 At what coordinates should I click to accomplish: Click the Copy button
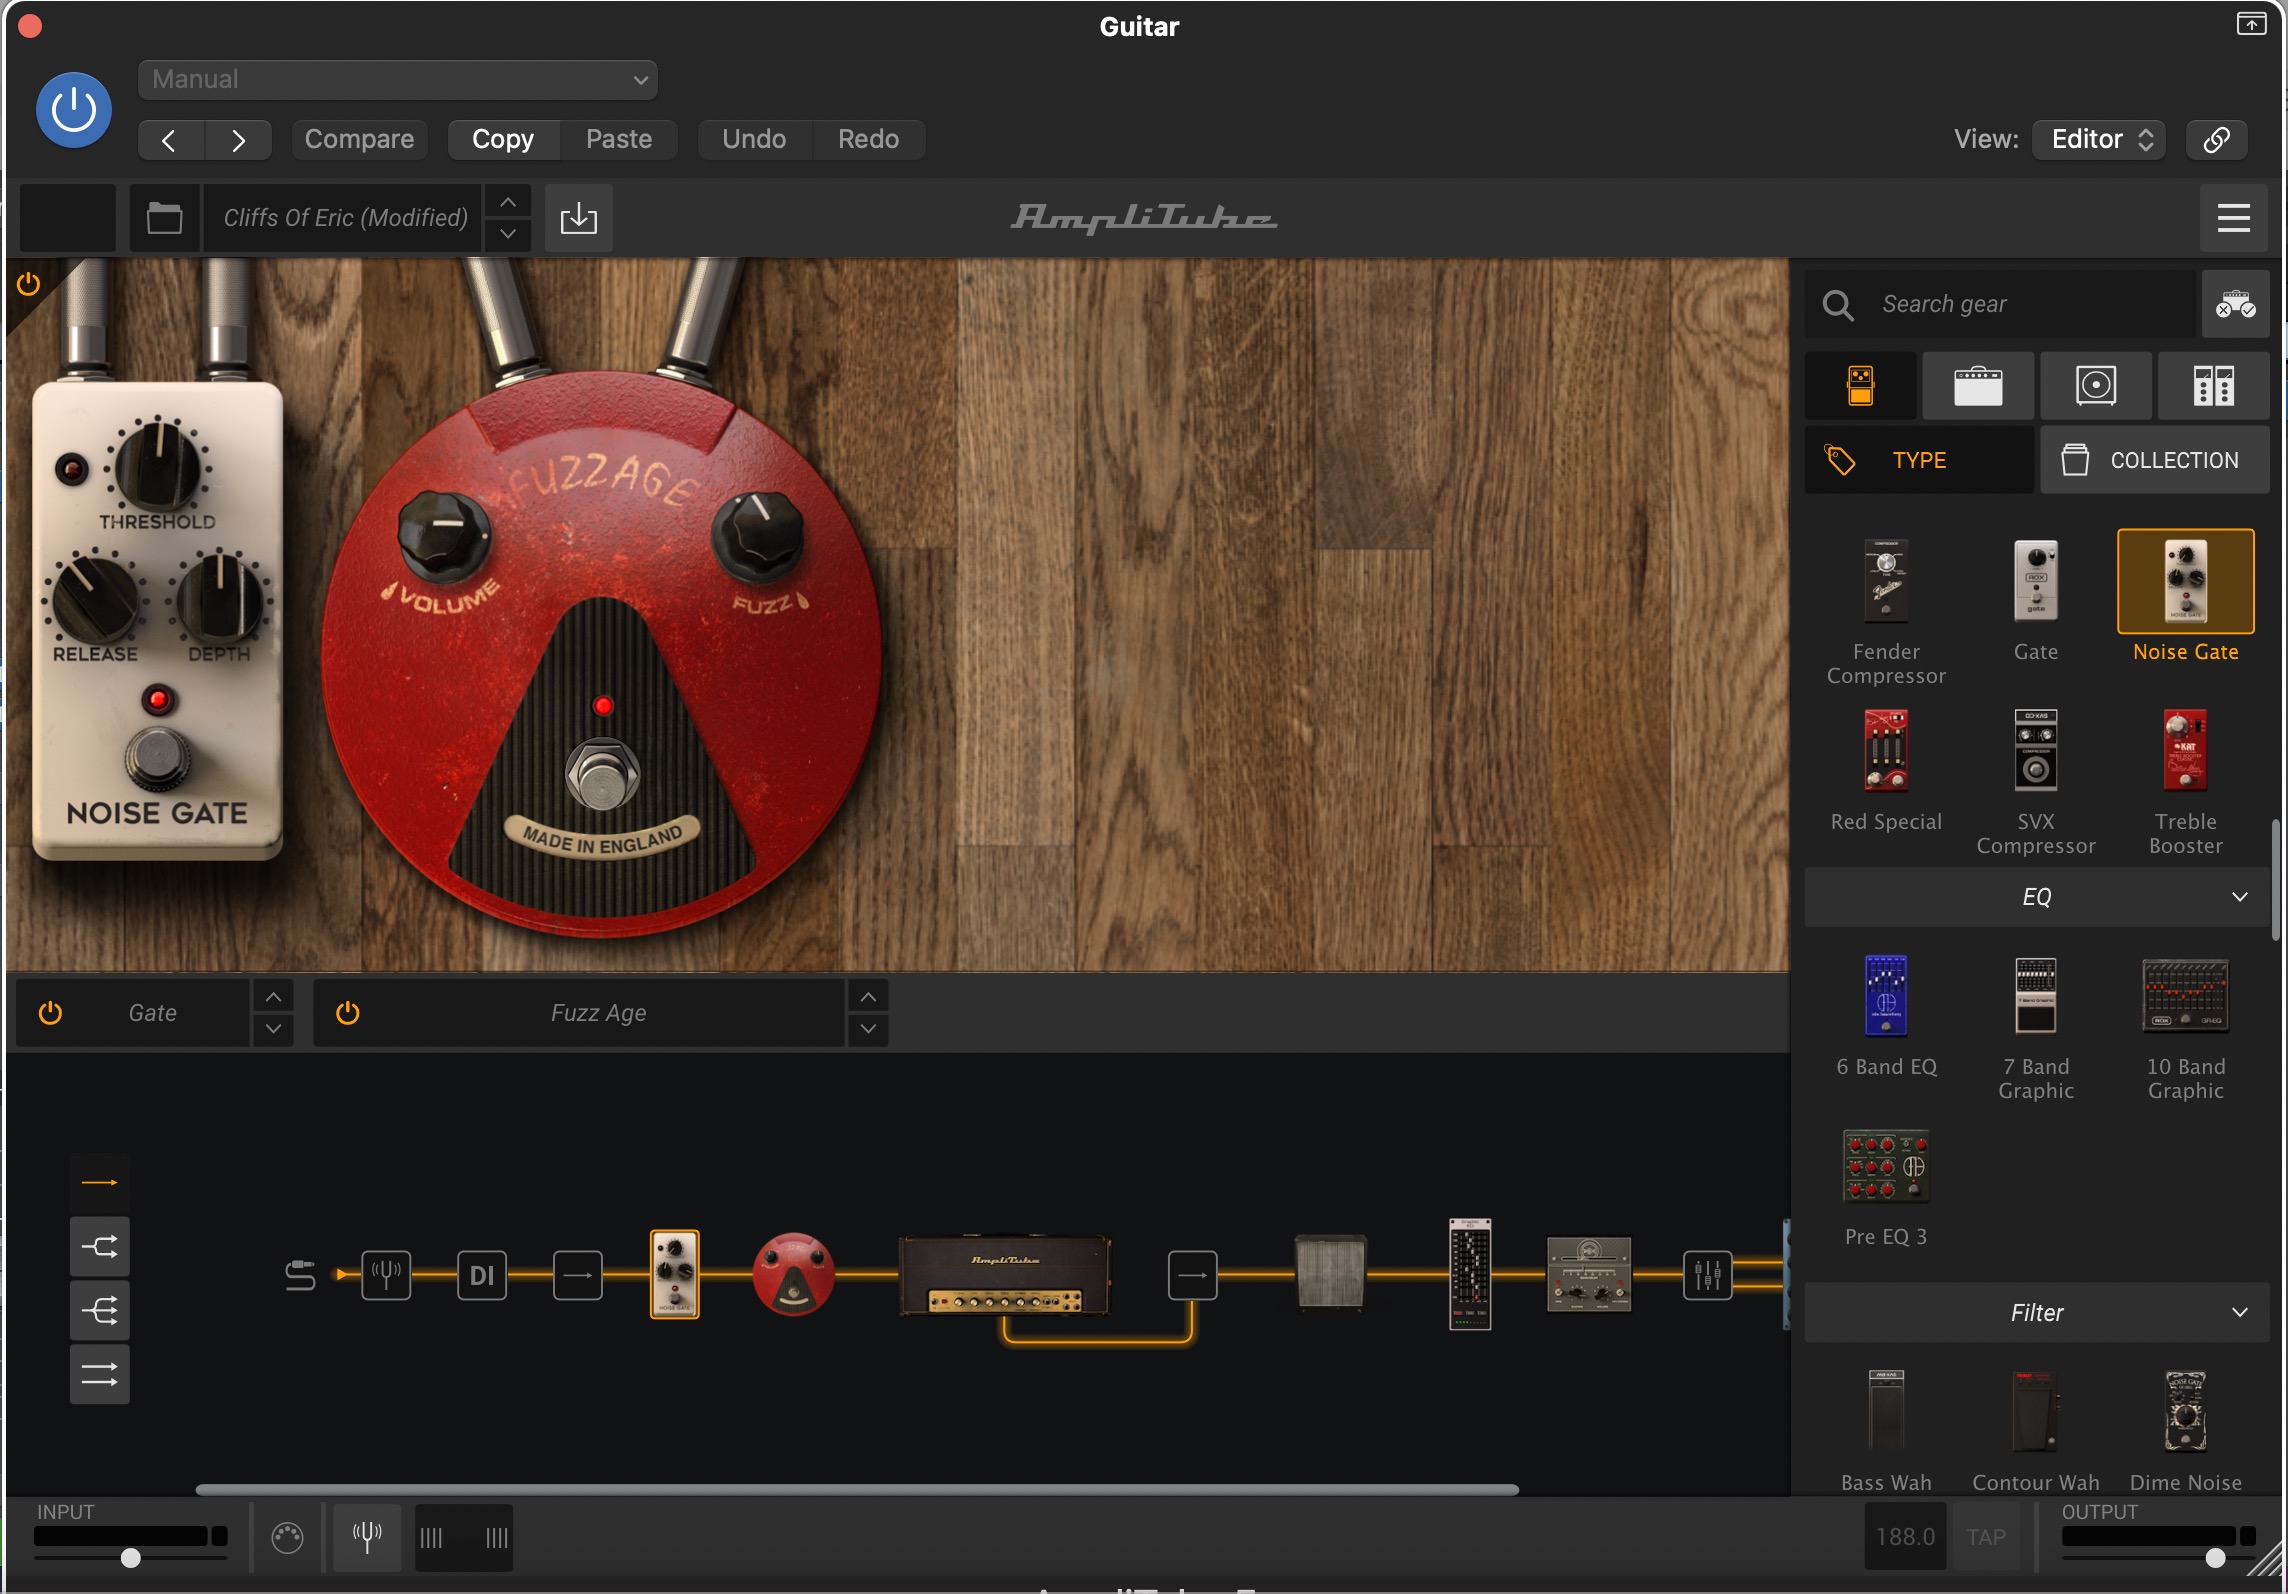click(x=503, y=139)
